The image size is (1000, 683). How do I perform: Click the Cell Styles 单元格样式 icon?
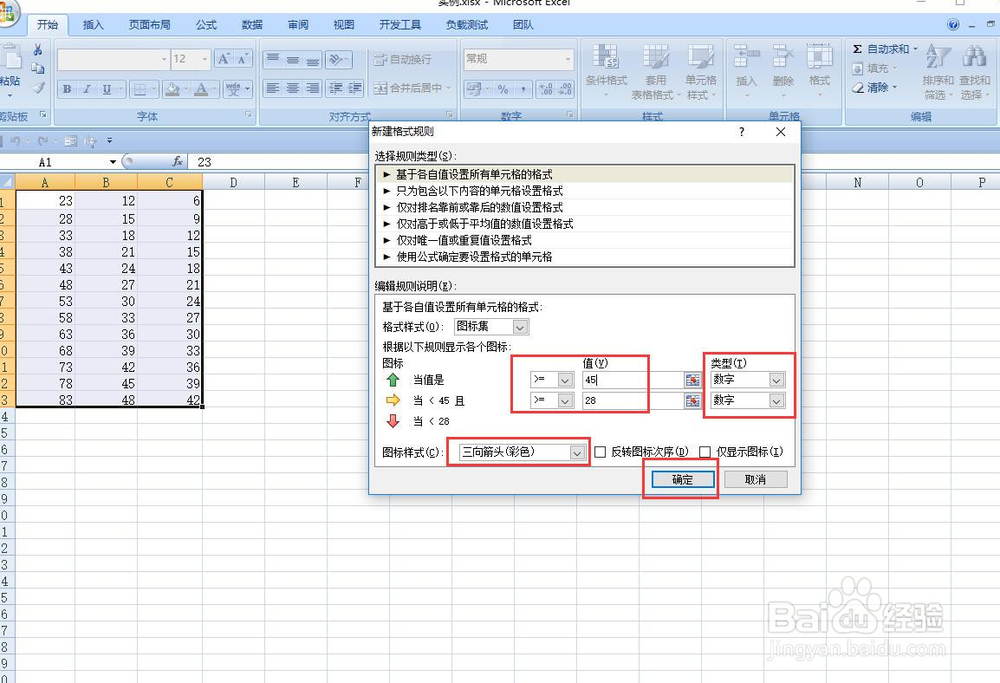tap(701, 71)
